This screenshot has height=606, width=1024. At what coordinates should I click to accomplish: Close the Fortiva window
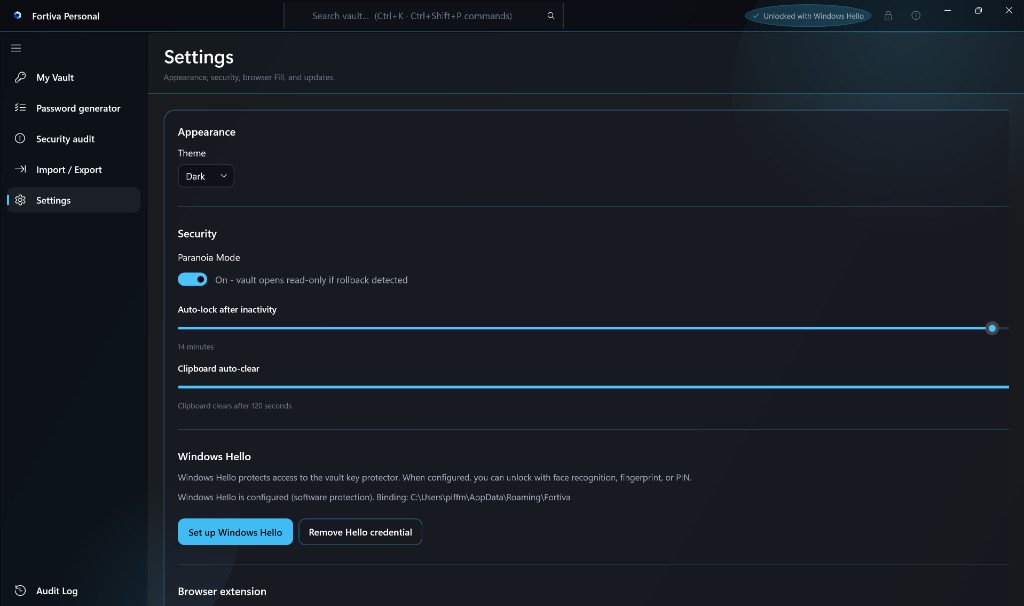(x=1008, y=10)
